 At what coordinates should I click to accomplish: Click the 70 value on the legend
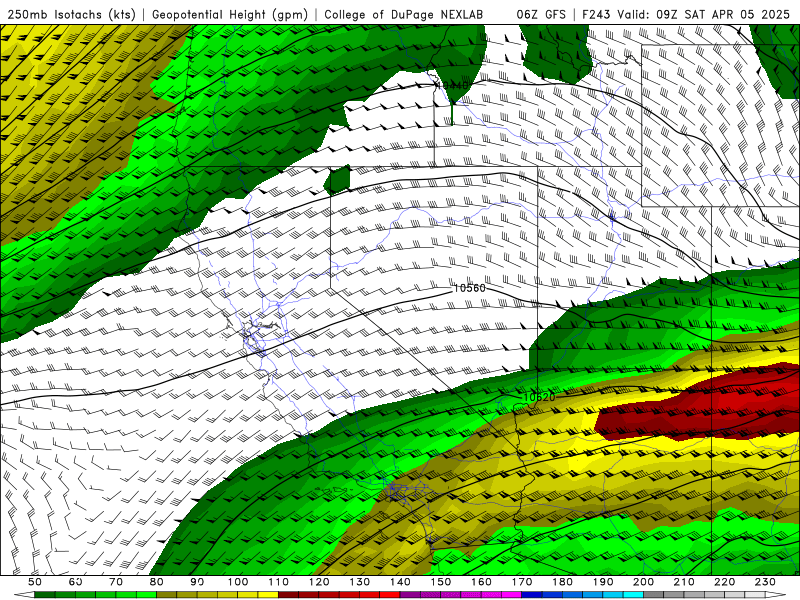(116, 582)
